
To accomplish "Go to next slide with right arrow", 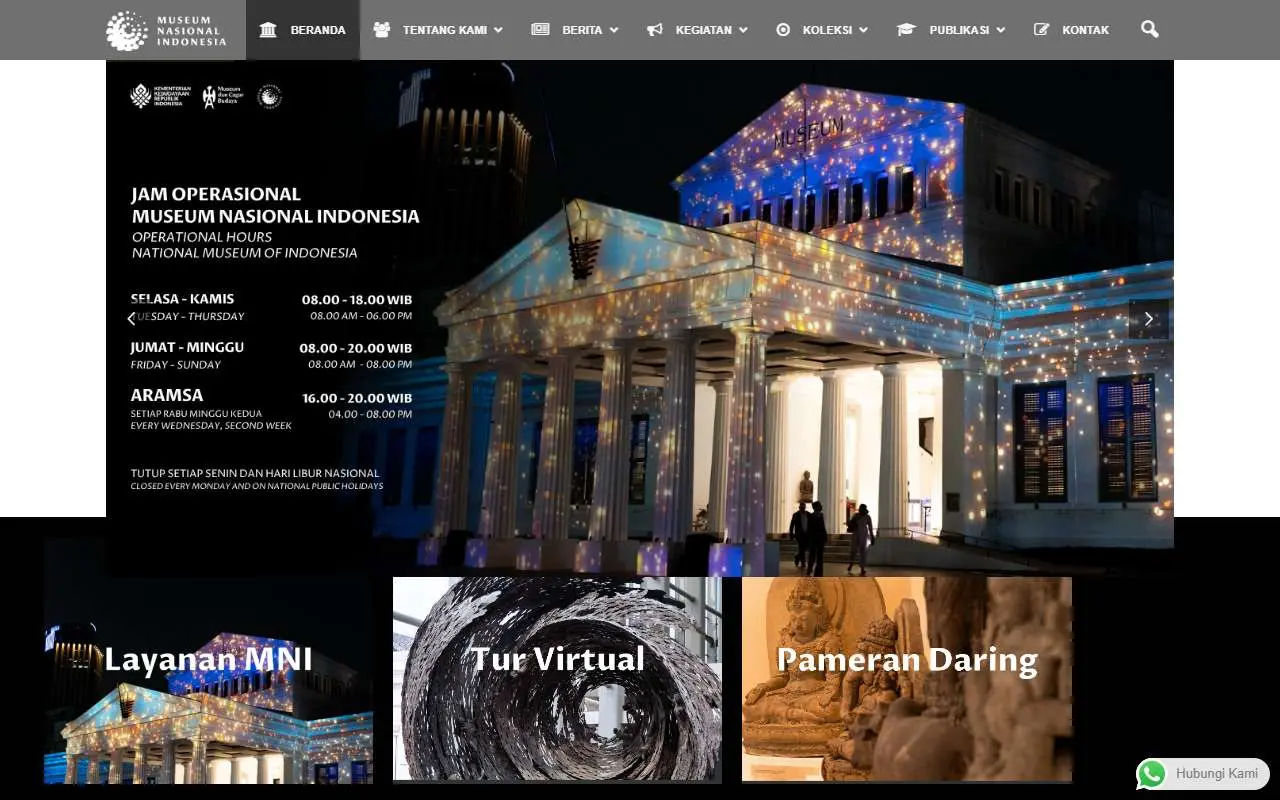I will coord(1149,319).
